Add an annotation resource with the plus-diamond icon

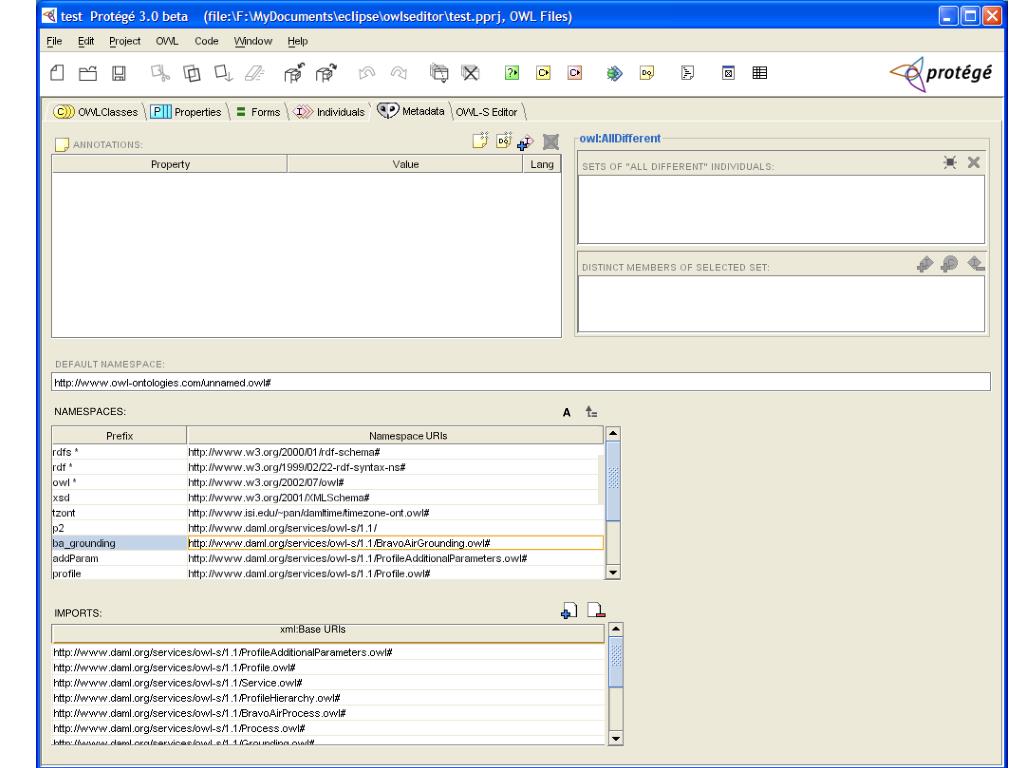coord(526,141)
